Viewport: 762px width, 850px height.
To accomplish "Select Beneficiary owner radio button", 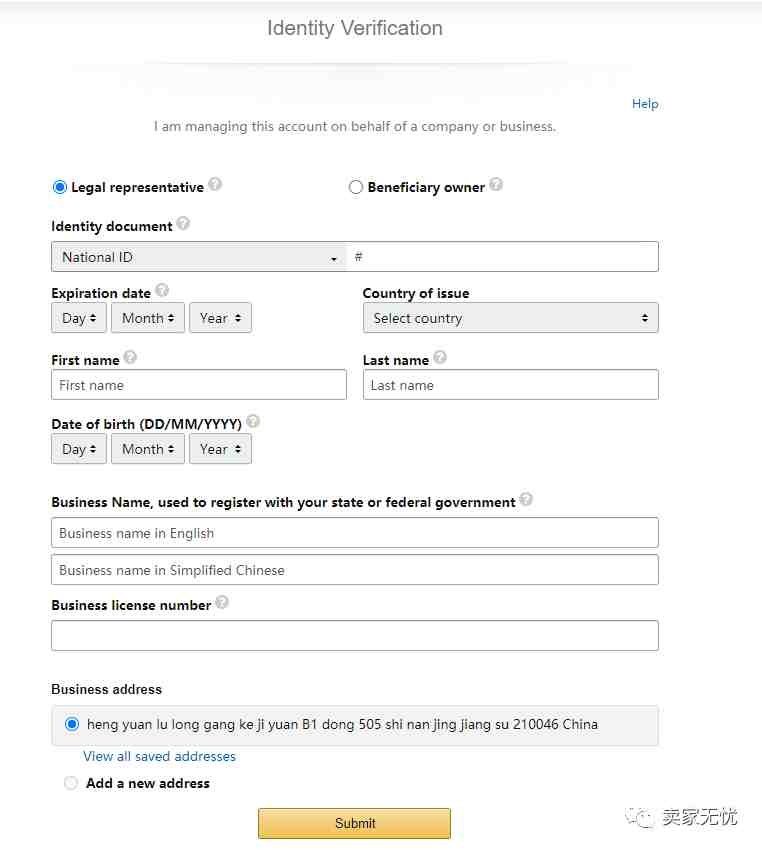I will [356, 187].
